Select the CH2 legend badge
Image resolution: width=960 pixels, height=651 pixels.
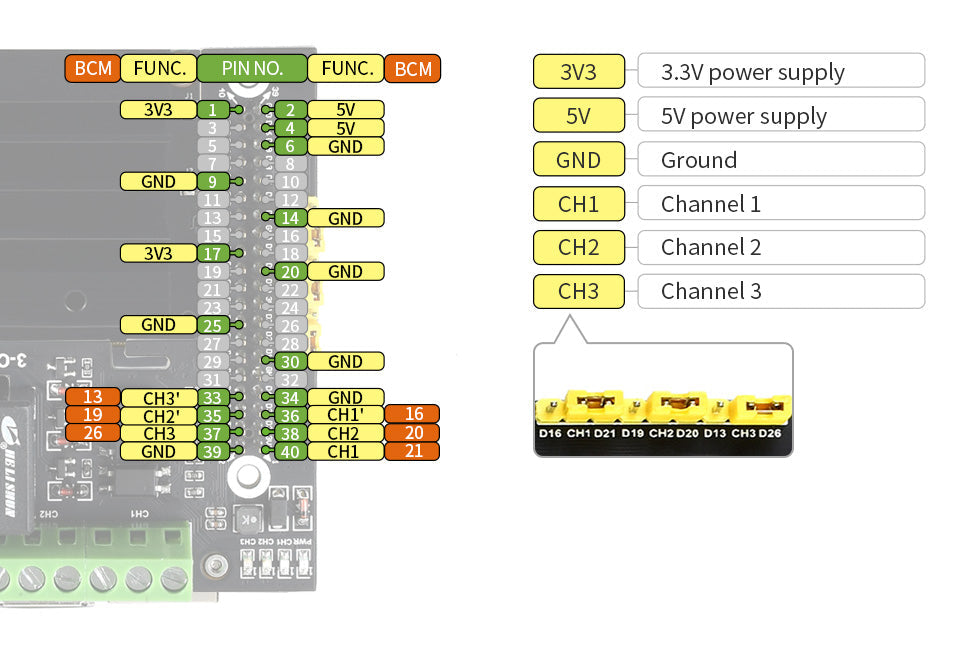click(x=578, y=247)
